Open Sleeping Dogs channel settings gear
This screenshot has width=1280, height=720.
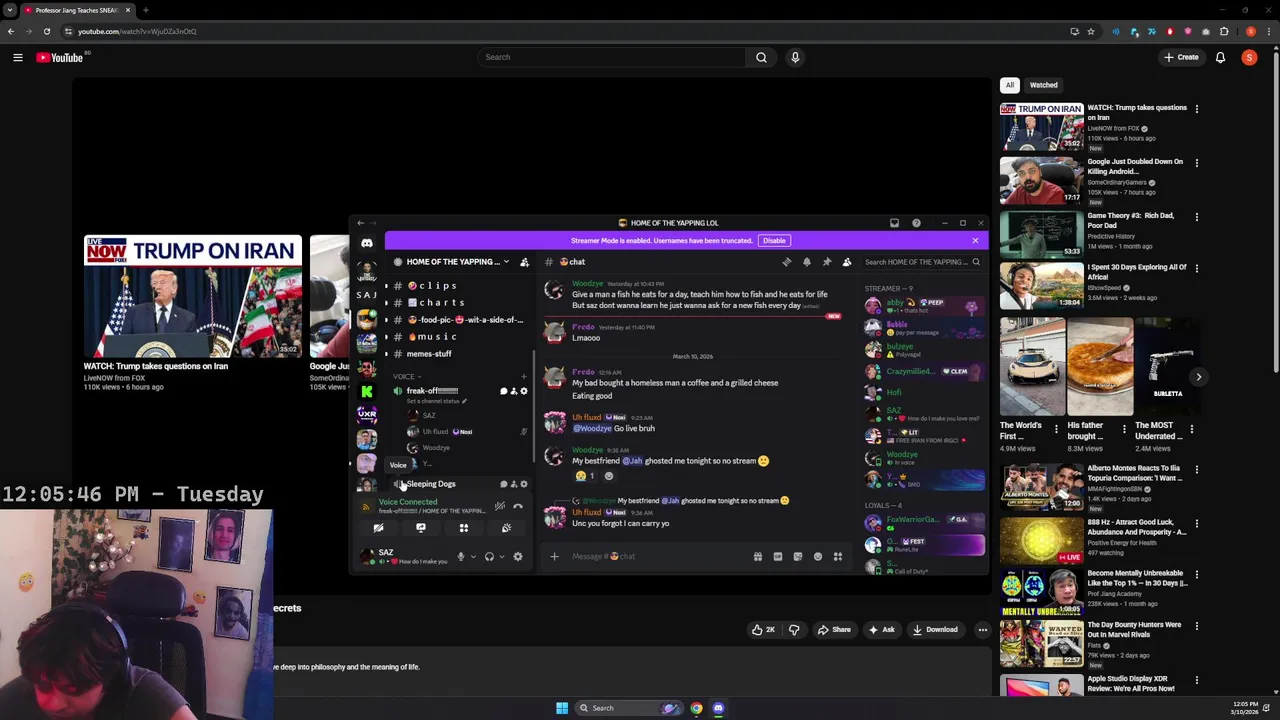(524, 484)
